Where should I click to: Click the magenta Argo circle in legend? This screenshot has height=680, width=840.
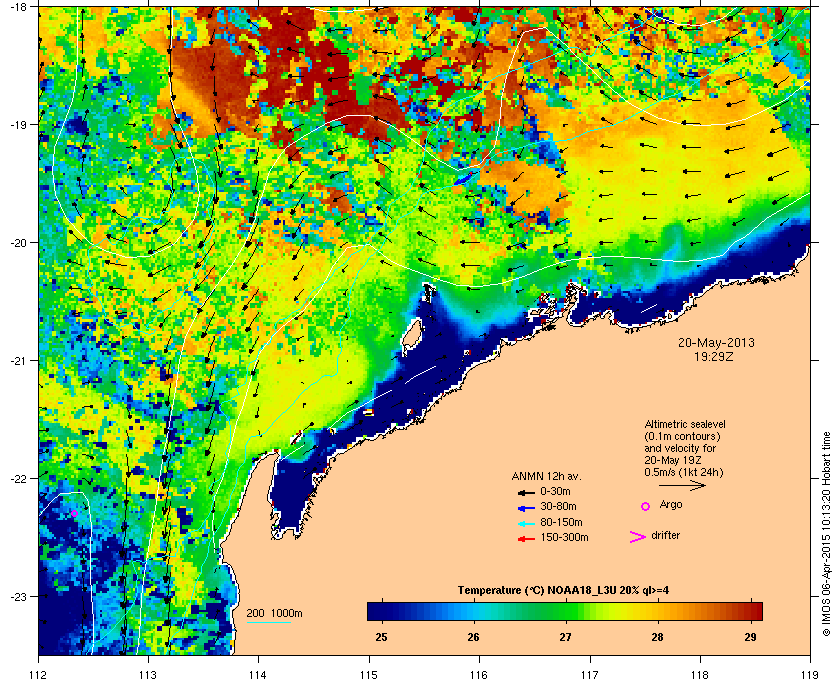646,506
